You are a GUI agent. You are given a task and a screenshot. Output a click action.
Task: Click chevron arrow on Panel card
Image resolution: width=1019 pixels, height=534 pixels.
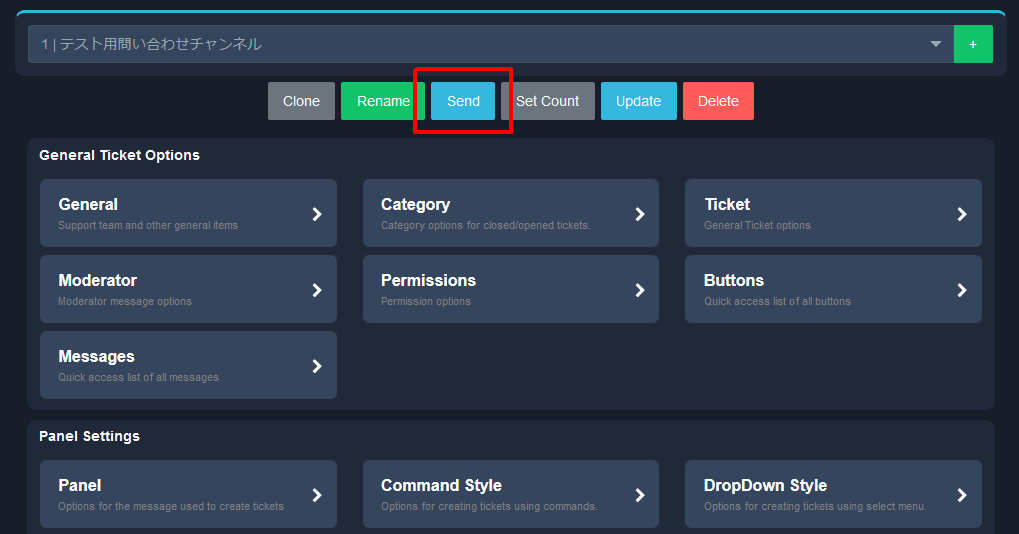(317, 496)
